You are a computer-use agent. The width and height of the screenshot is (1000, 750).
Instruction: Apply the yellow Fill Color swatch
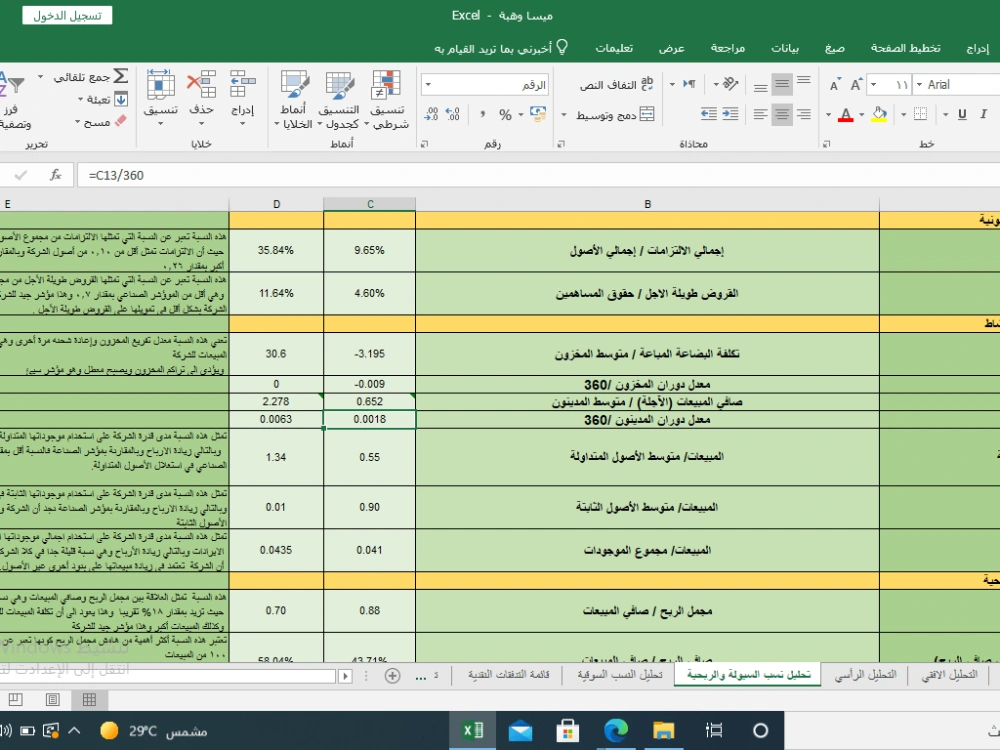(879, 115)
